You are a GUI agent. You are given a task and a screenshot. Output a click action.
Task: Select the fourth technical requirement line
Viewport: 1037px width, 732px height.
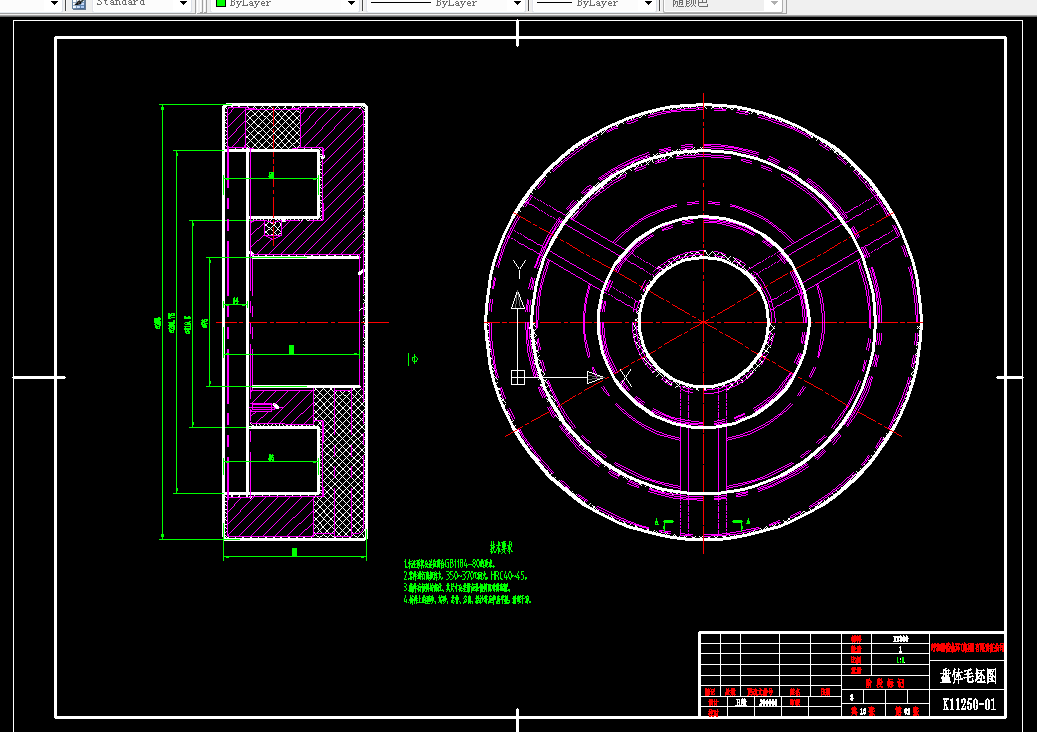468,600
